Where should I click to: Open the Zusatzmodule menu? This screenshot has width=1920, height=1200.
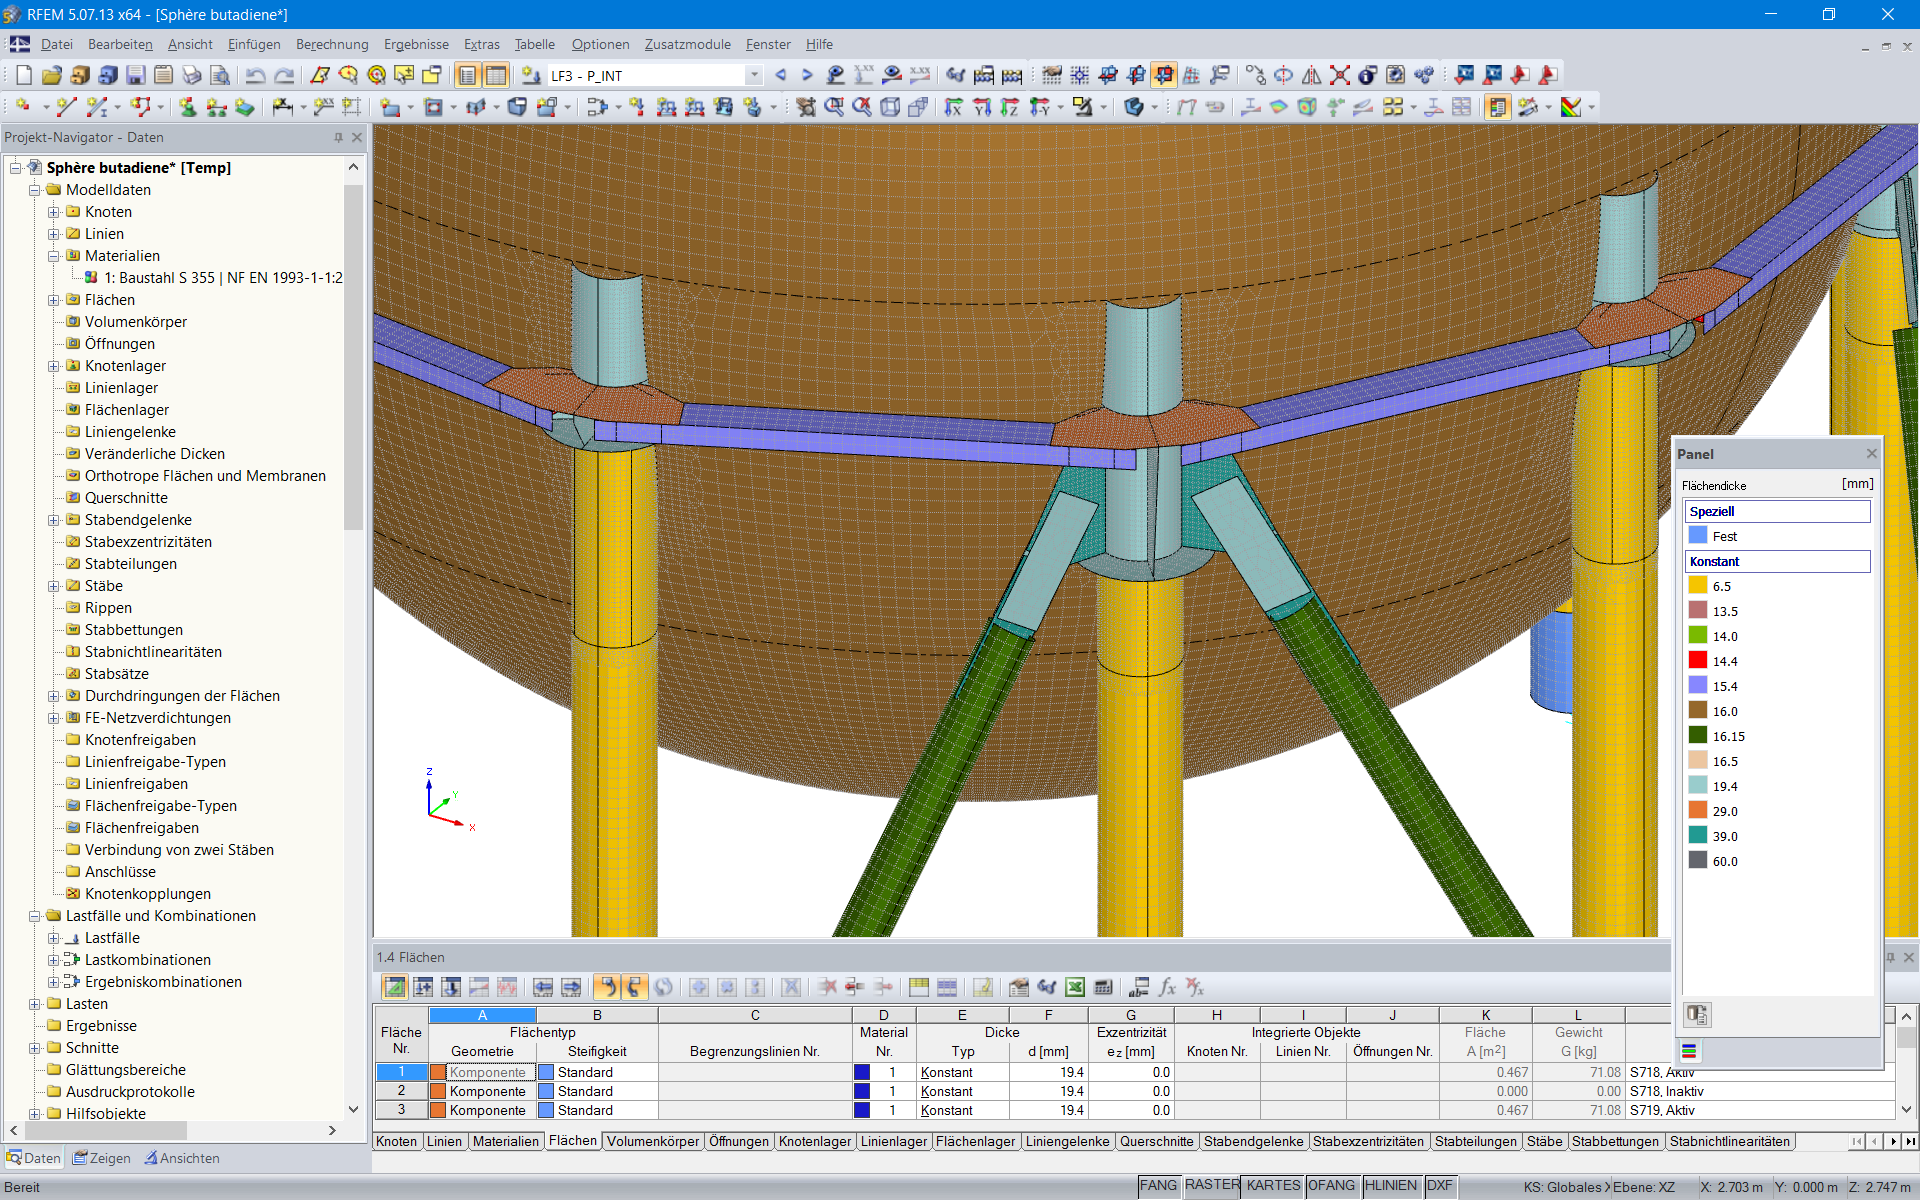[688, 44]
